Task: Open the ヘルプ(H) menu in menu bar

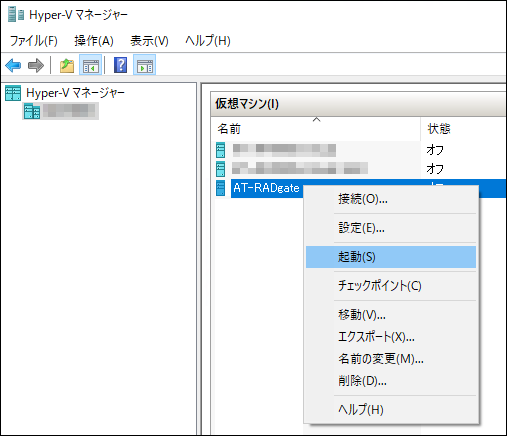Action: [x=208, y=41]
